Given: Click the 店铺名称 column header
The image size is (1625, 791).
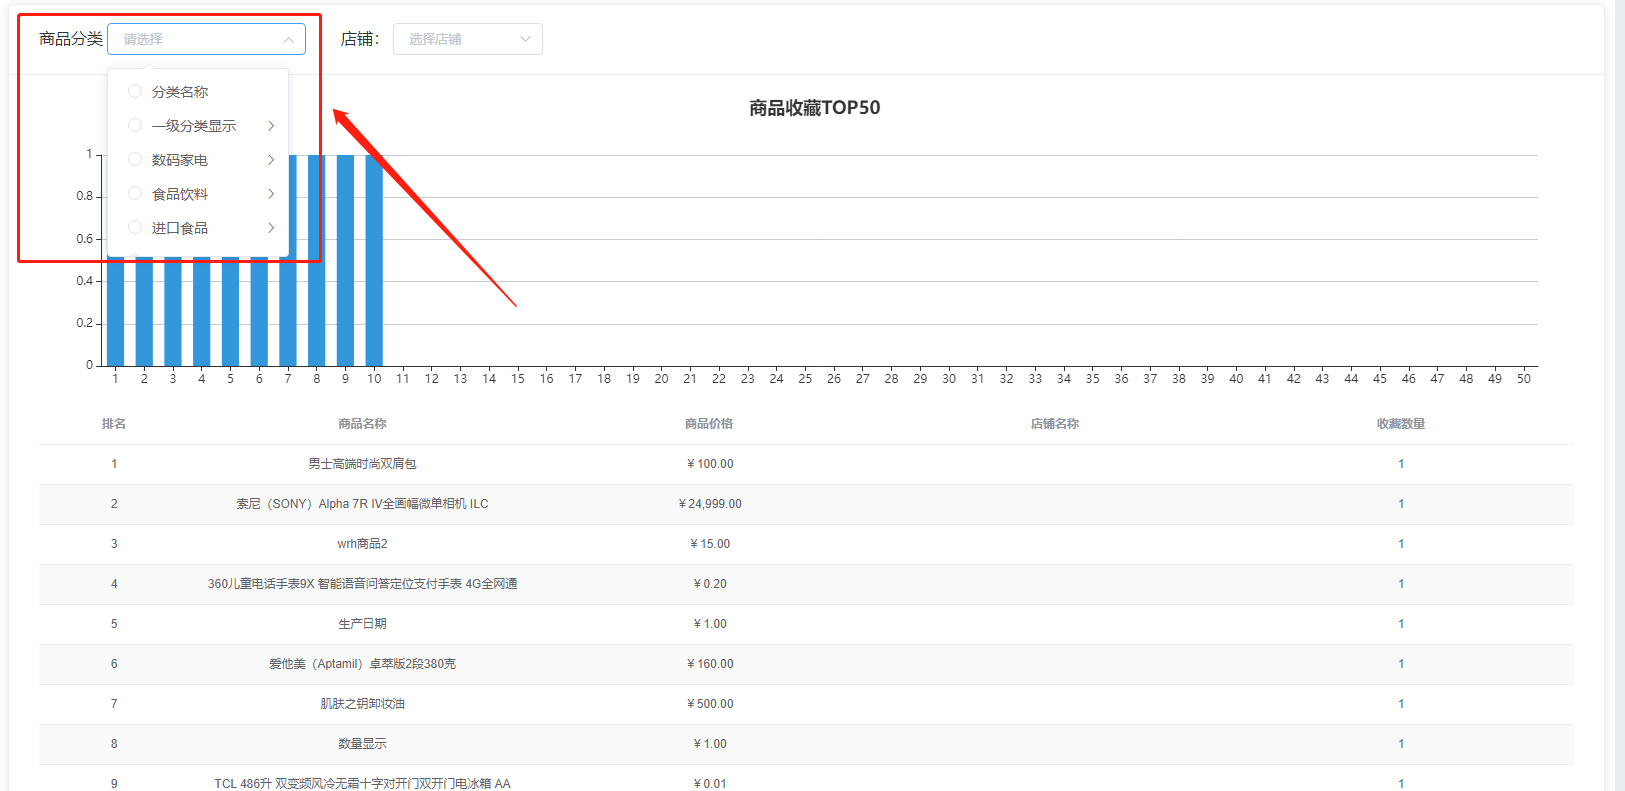Looking at the screenshot, I should click(x=1055, y=424).
